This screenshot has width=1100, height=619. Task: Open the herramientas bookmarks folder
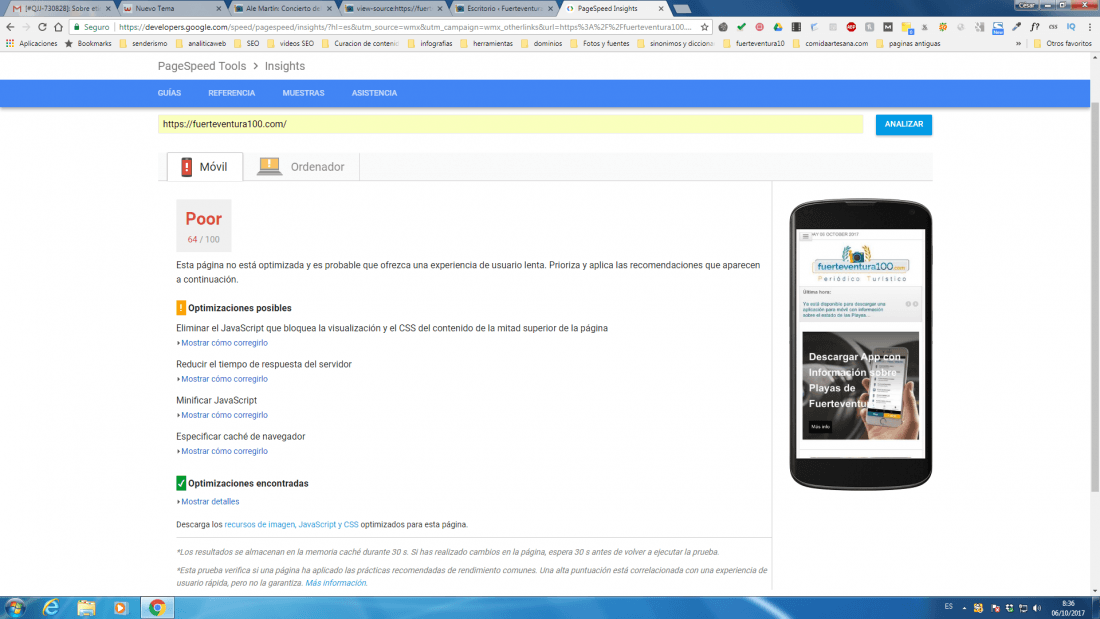click(x=486, y=44)
